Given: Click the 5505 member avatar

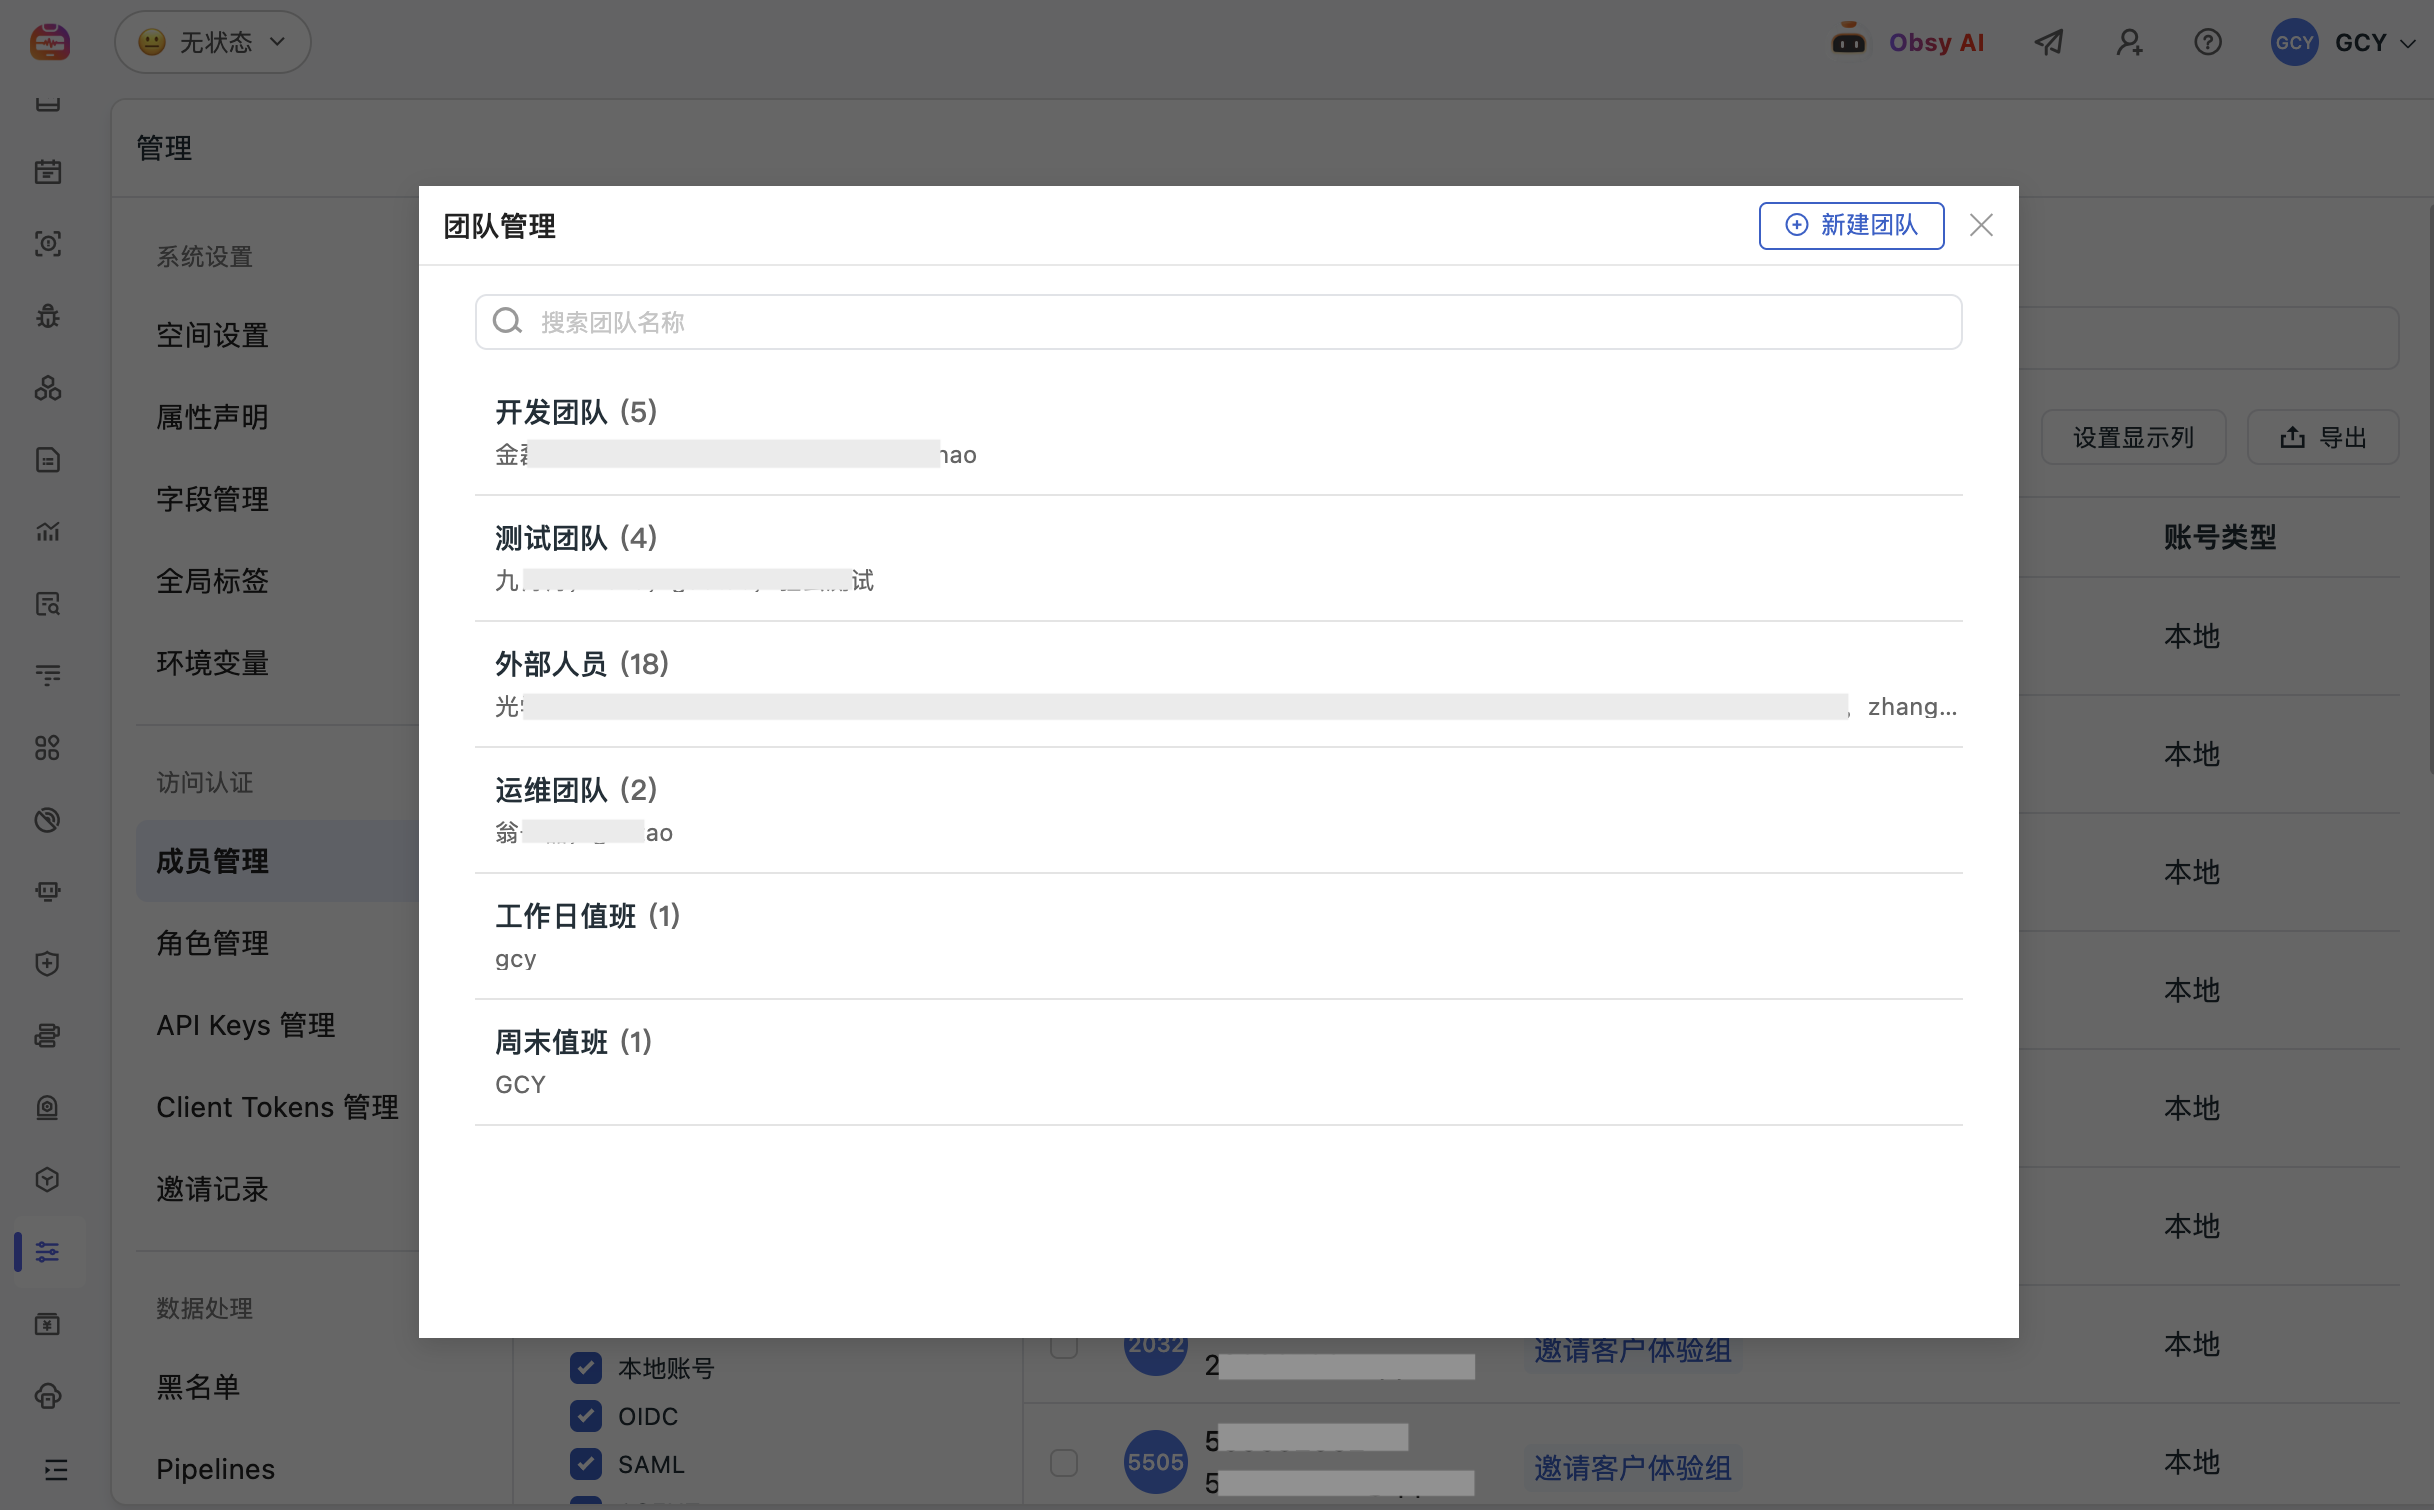Looking at the screenshot, I should click(x=1155, y=1462).
